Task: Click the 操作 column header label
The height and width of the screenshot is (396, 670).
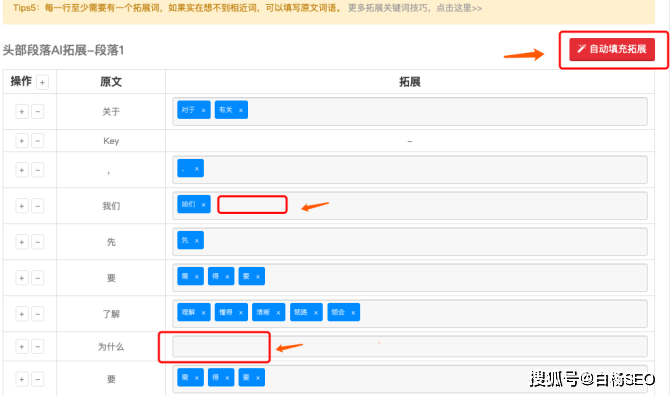Action: [21, 81]
